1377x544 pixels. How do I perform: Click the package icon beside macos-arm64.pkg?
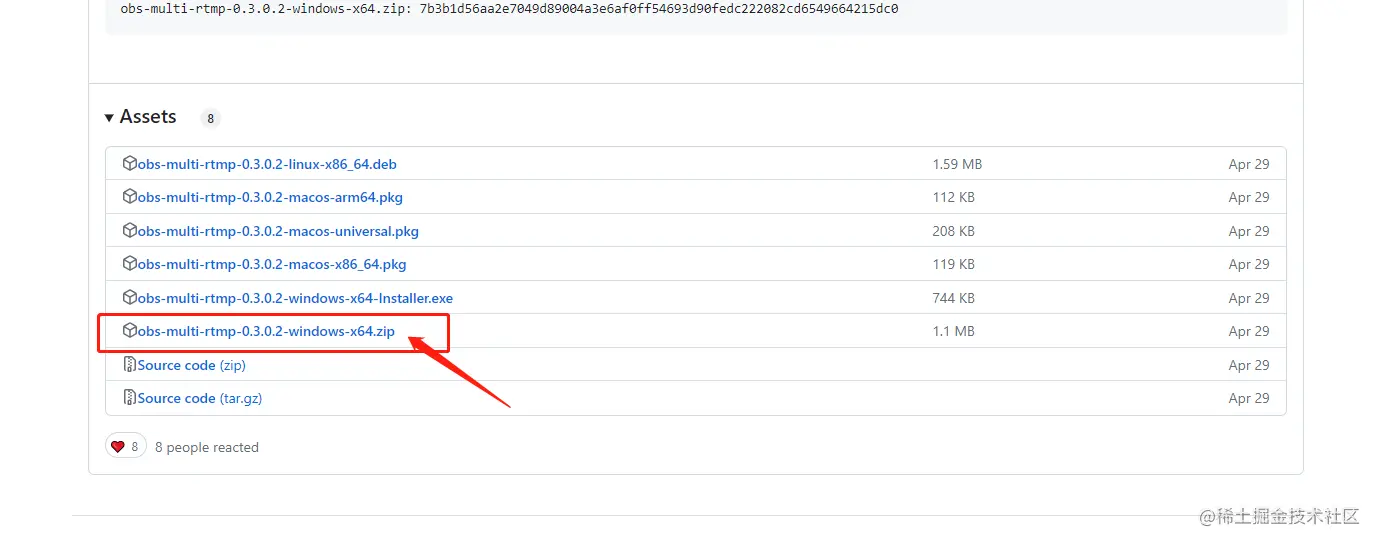[x=129, y=197]
